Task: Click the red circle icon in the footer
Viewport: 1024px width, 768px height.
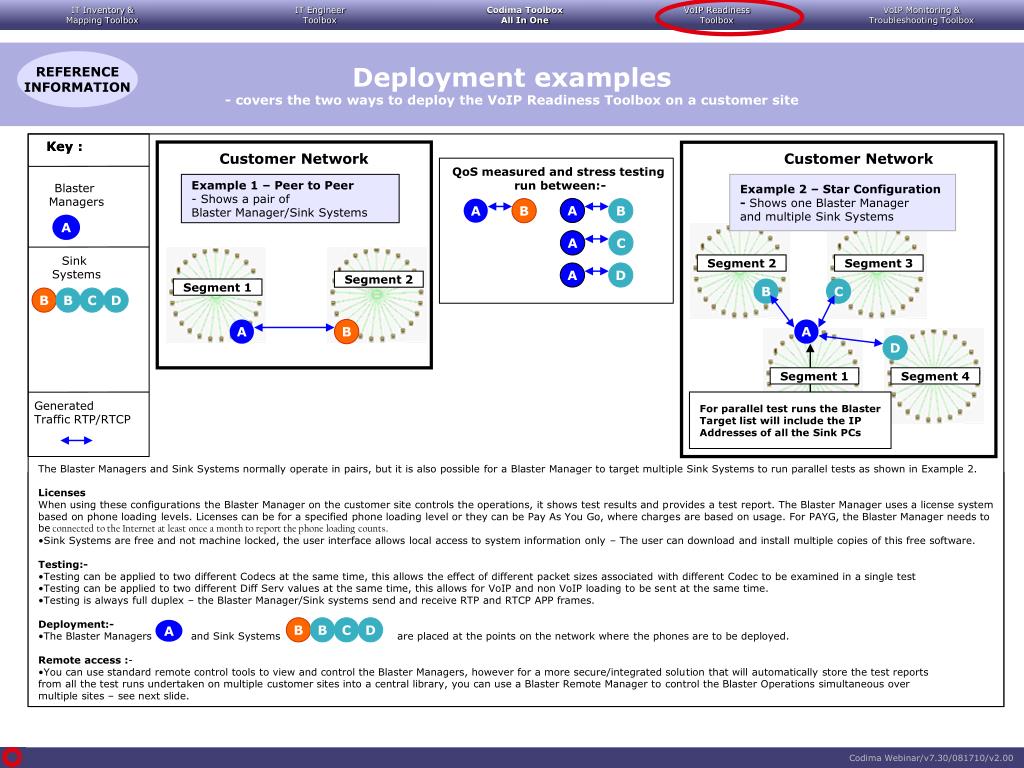Action: (12, 757)
